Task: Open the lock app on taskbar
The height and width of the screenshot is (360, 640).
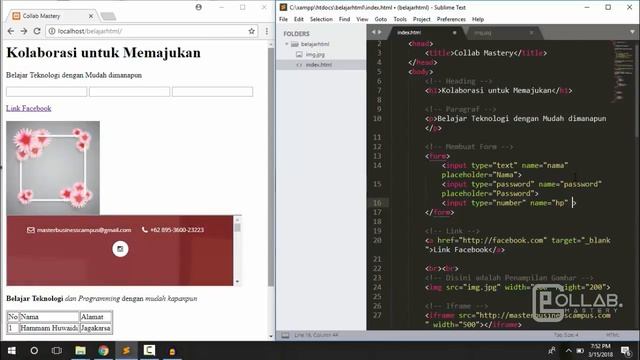Action: tap(172, 351)
